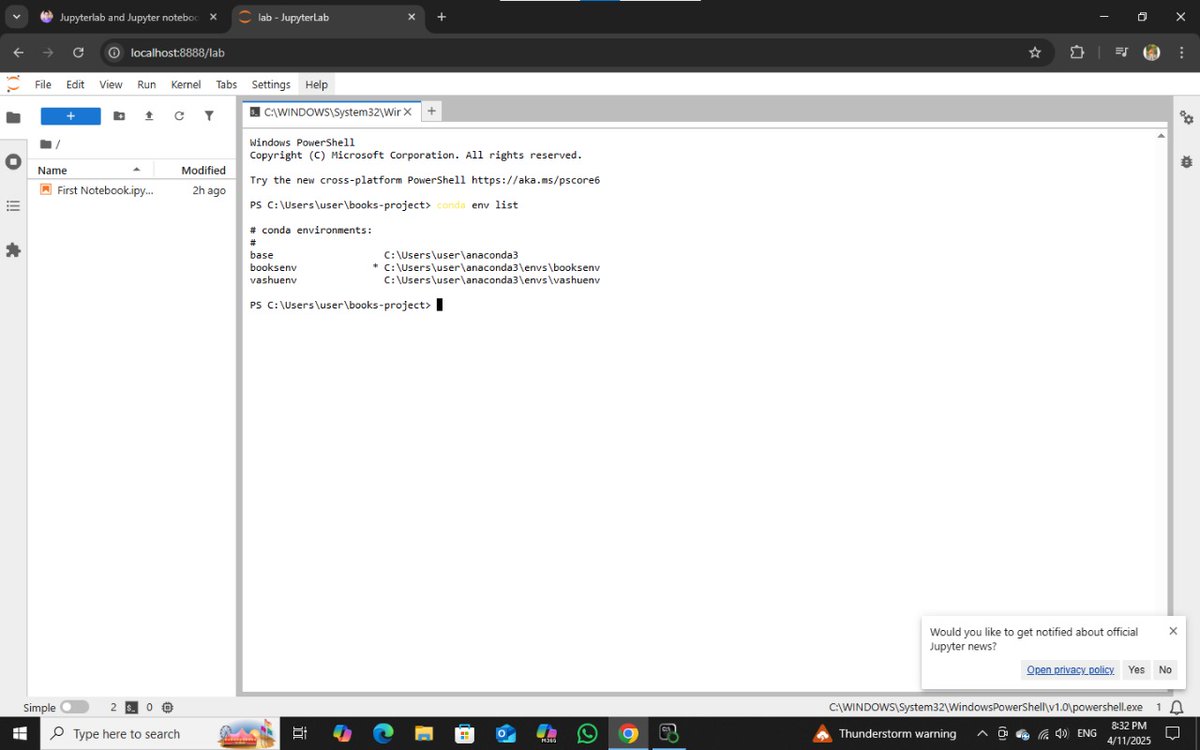The image size is (1200, 750).
Task: Click the New Folder icon
Action: point(119,116)
